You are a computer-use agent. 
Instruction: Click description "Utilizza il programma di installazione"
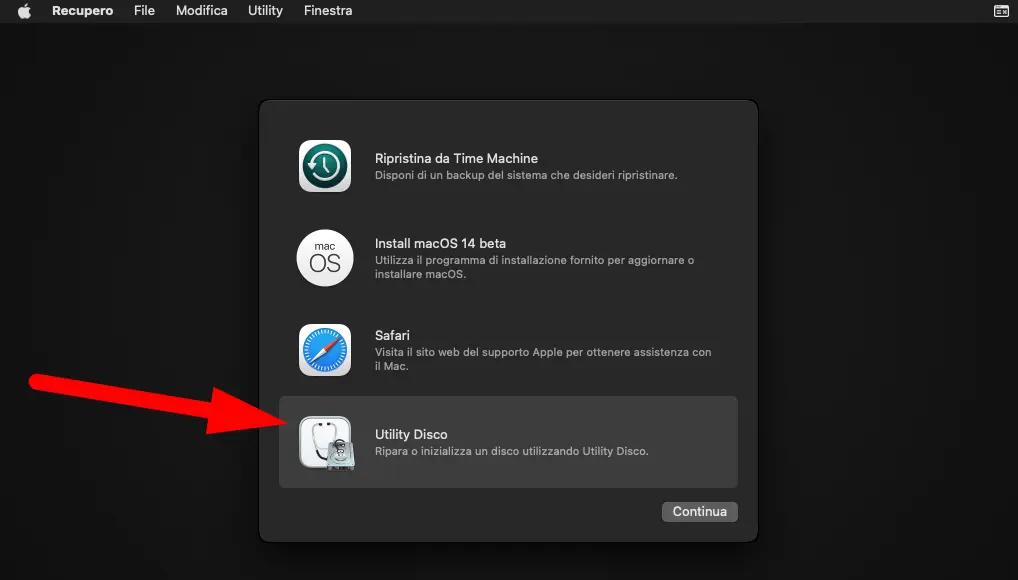[534, 267]
